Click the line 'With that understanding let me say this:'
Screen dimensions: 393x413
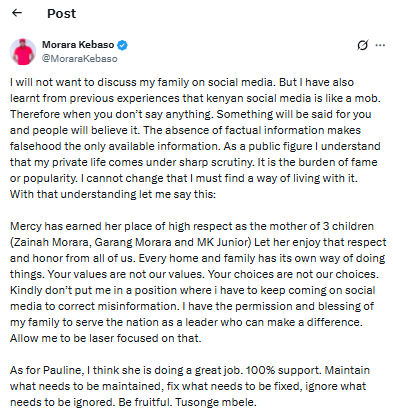click(113, 194)
